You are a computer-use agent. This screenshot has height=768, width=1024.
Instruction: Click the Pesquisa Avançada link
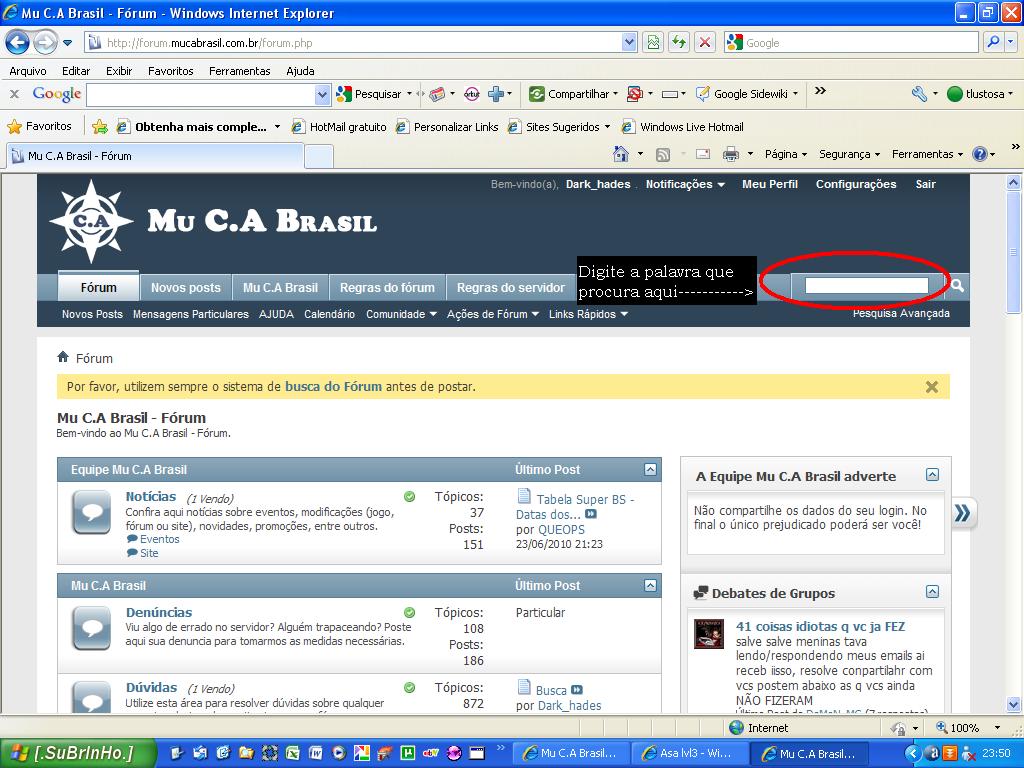(900, 313)
